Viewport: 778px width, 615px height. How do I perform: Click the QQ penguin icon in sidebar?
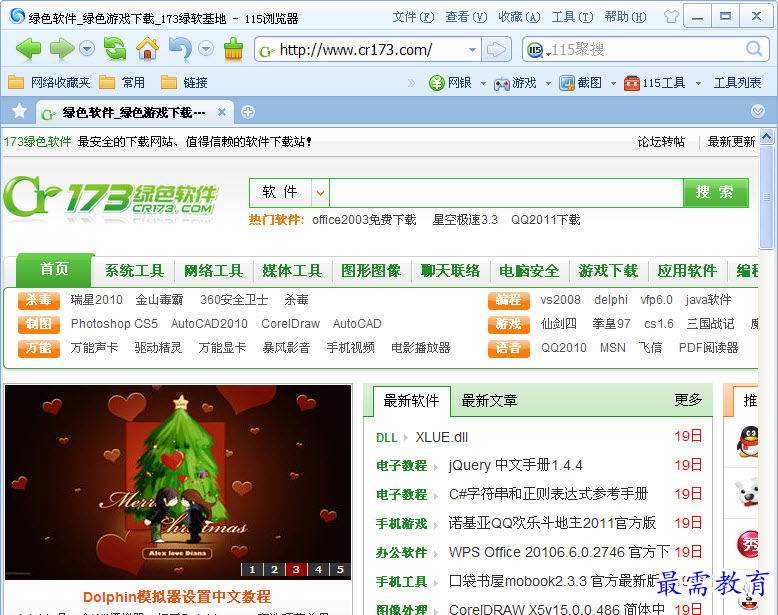[748, 441]
